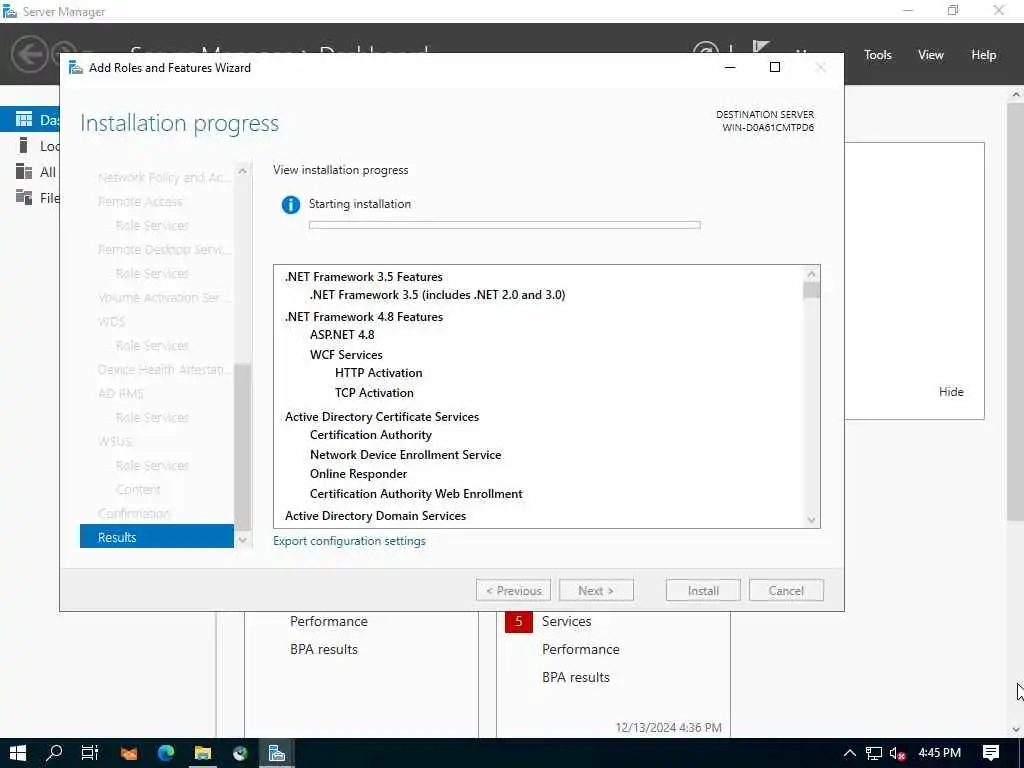Click Export configuration settings link

(349, 541)
